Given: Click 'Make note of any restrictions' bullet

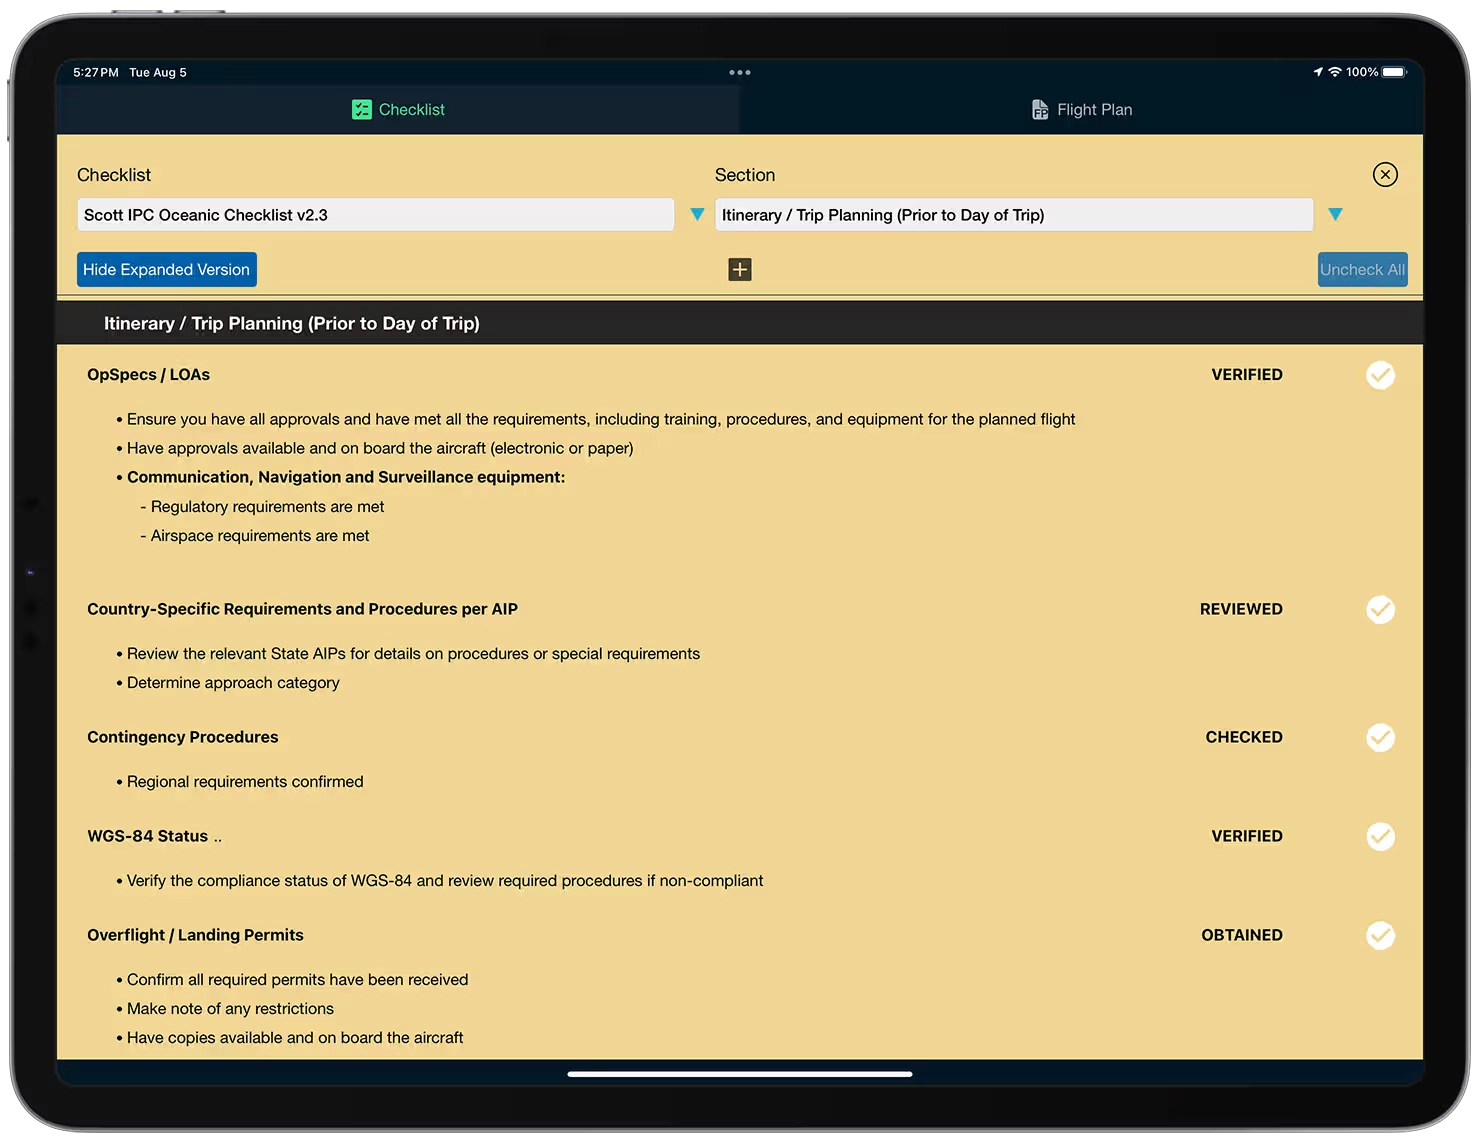Looking at the screenshot, I should (230, 1009).
